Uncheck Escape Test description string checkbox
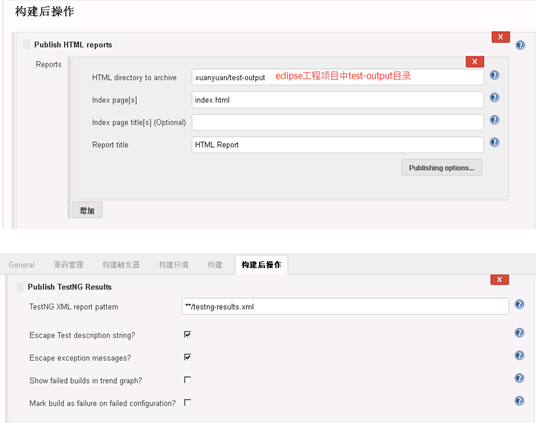Image resolution: width=536 pixels, height=423 pixels. (187, 334)
